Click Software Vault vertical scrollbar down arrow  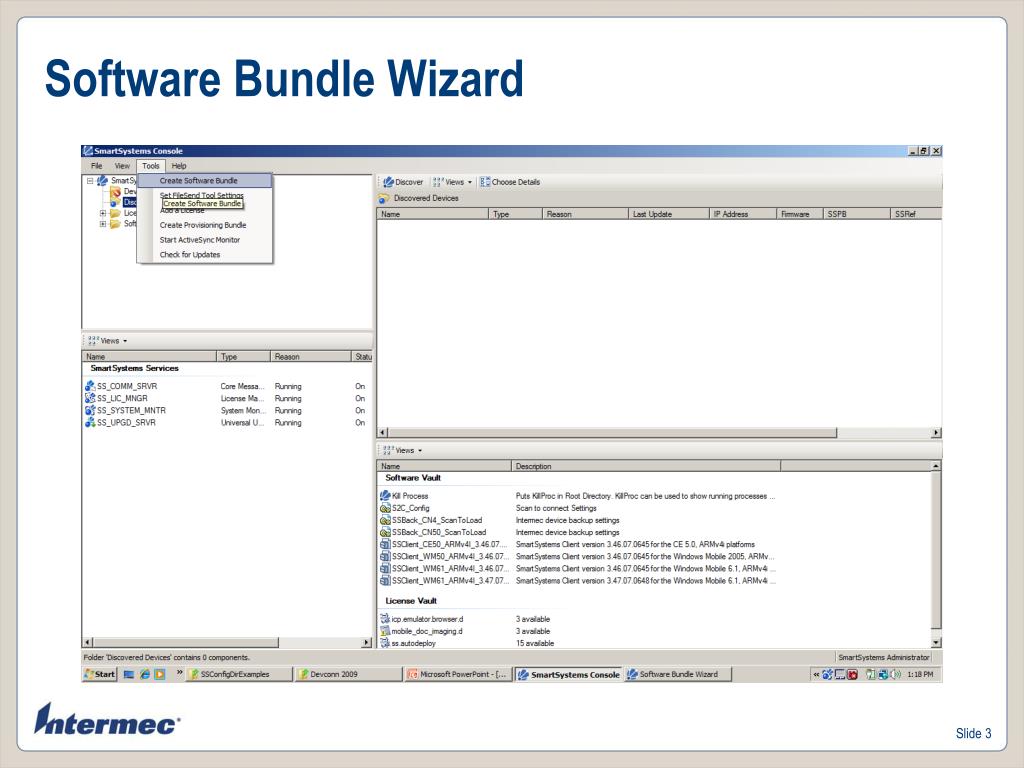click(x=936, y=643)
